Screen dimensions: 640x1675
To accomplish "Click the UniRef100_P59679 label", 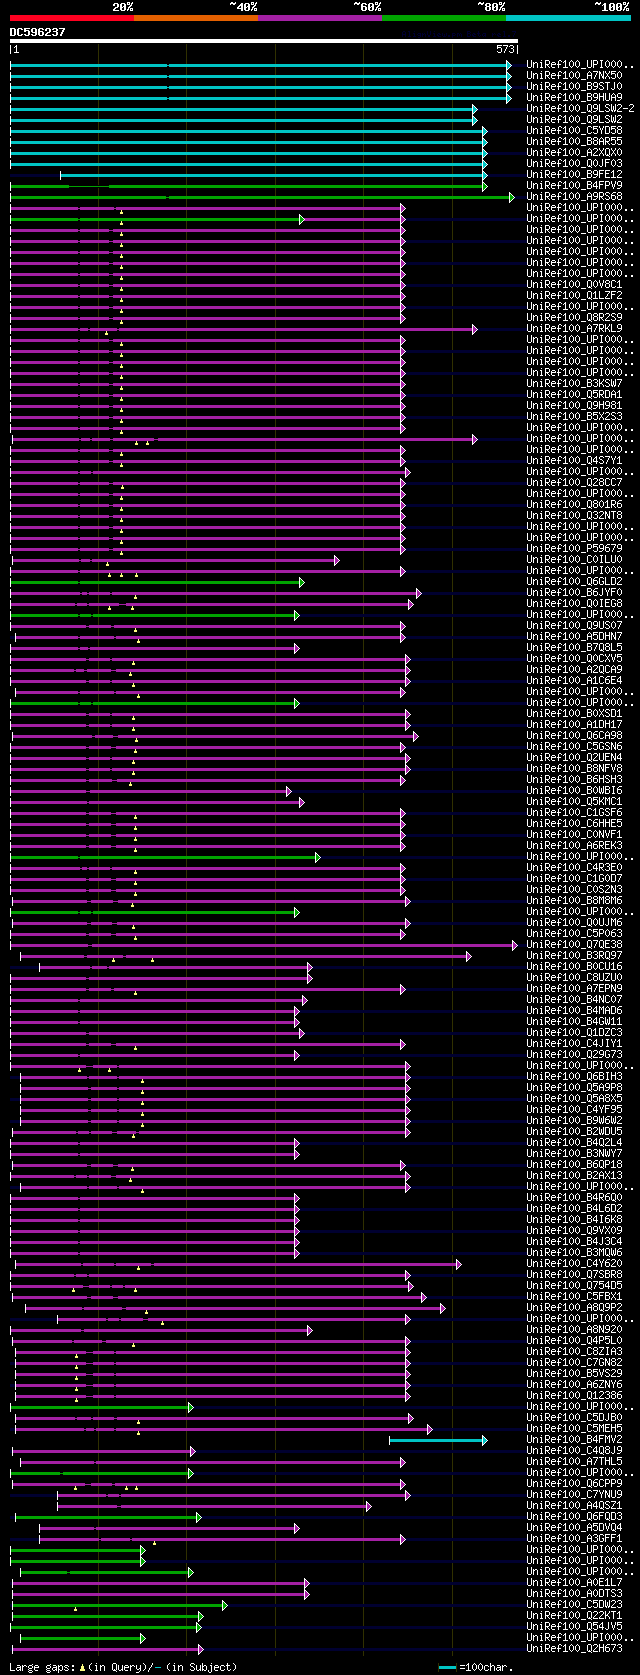I will tap(574, 549).
